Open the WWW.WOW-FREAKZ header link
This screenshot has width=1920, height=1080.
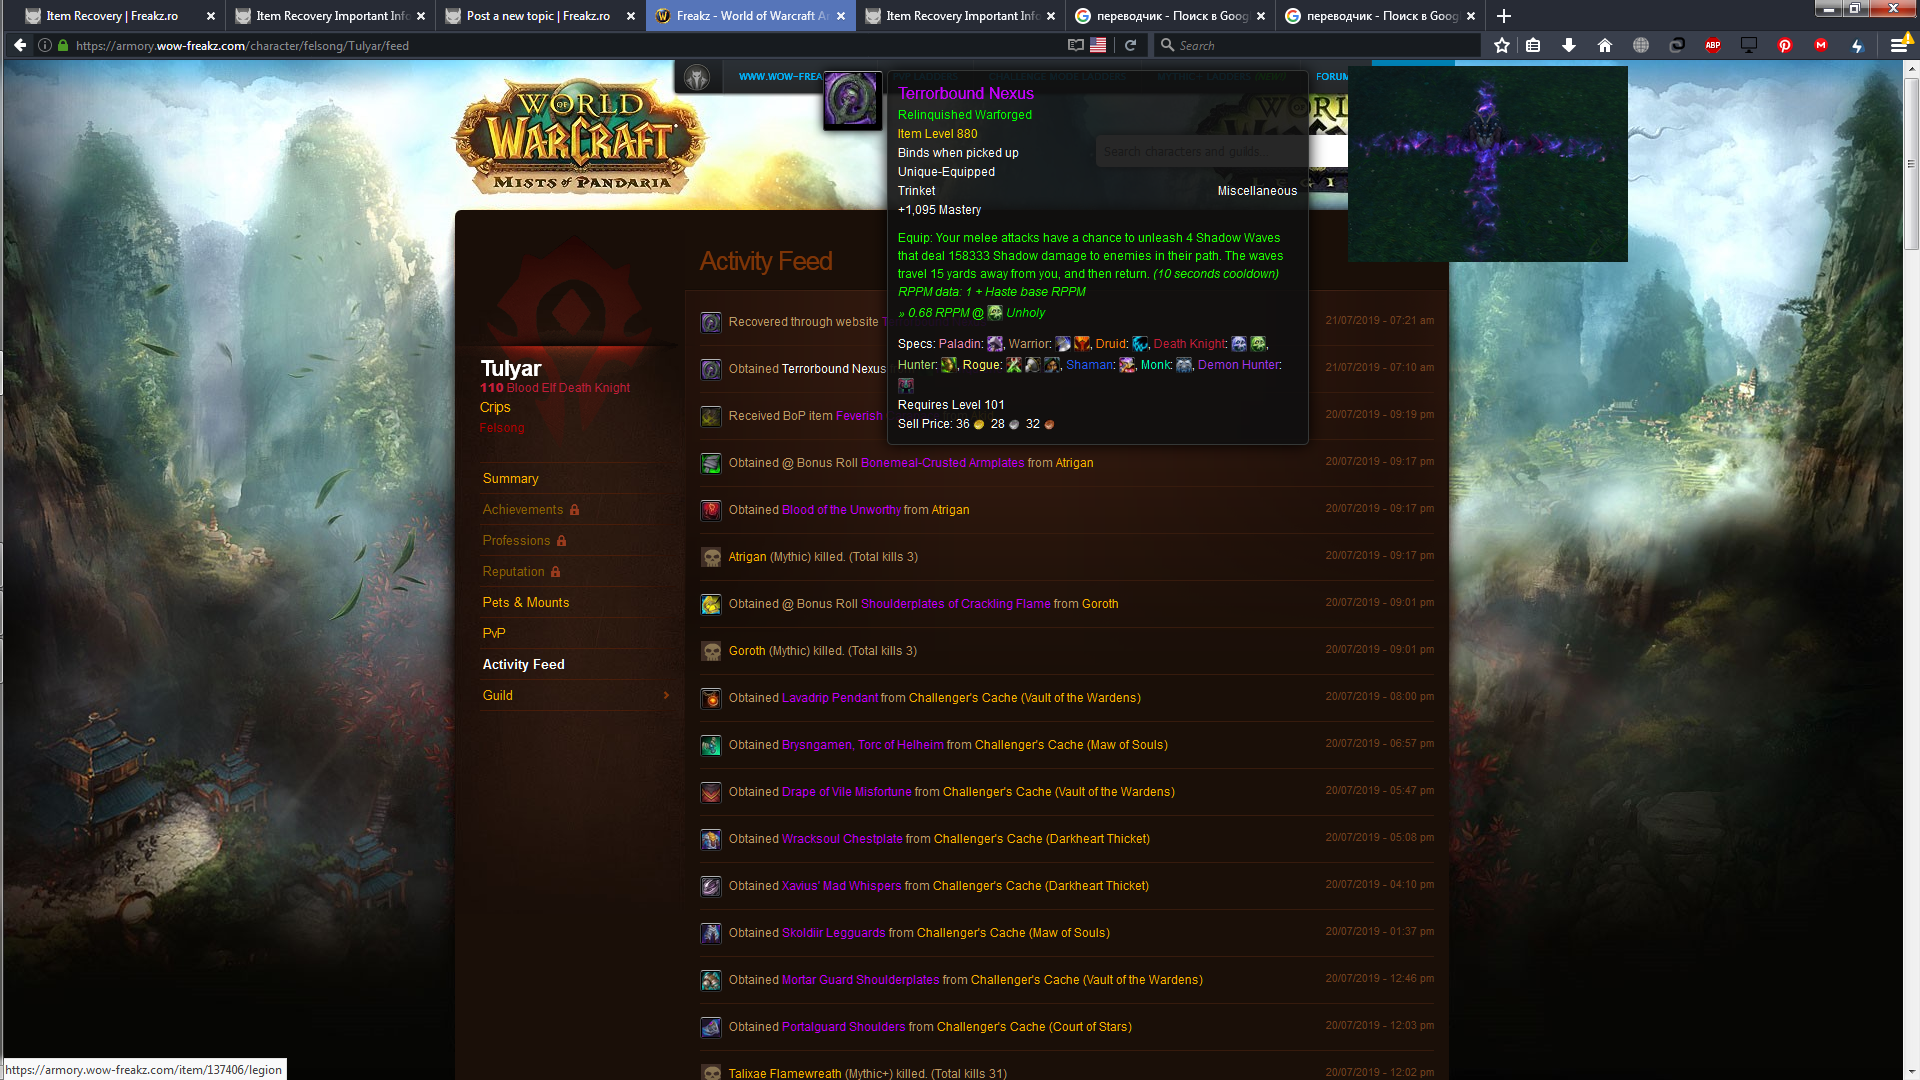(x=780, y=77)
